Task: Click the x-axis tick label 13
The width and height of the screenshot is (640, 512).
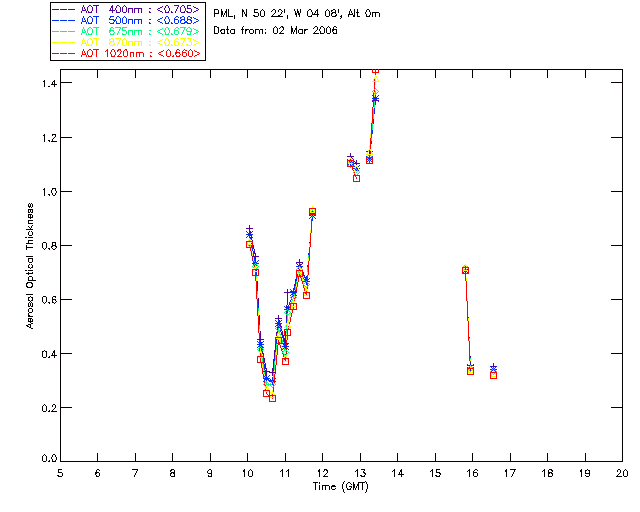Action: (x=360, y=474)
